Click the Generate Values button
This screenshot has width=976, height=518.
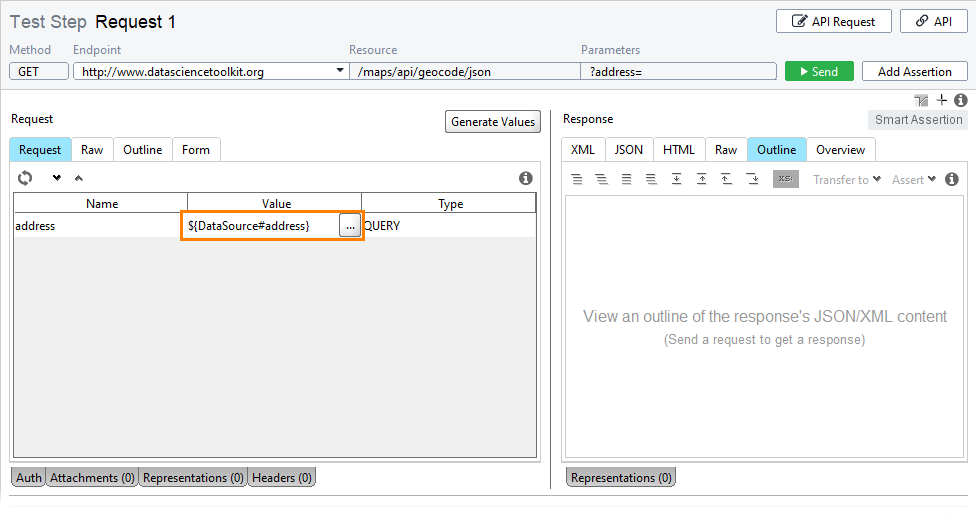tap(492, 121)
